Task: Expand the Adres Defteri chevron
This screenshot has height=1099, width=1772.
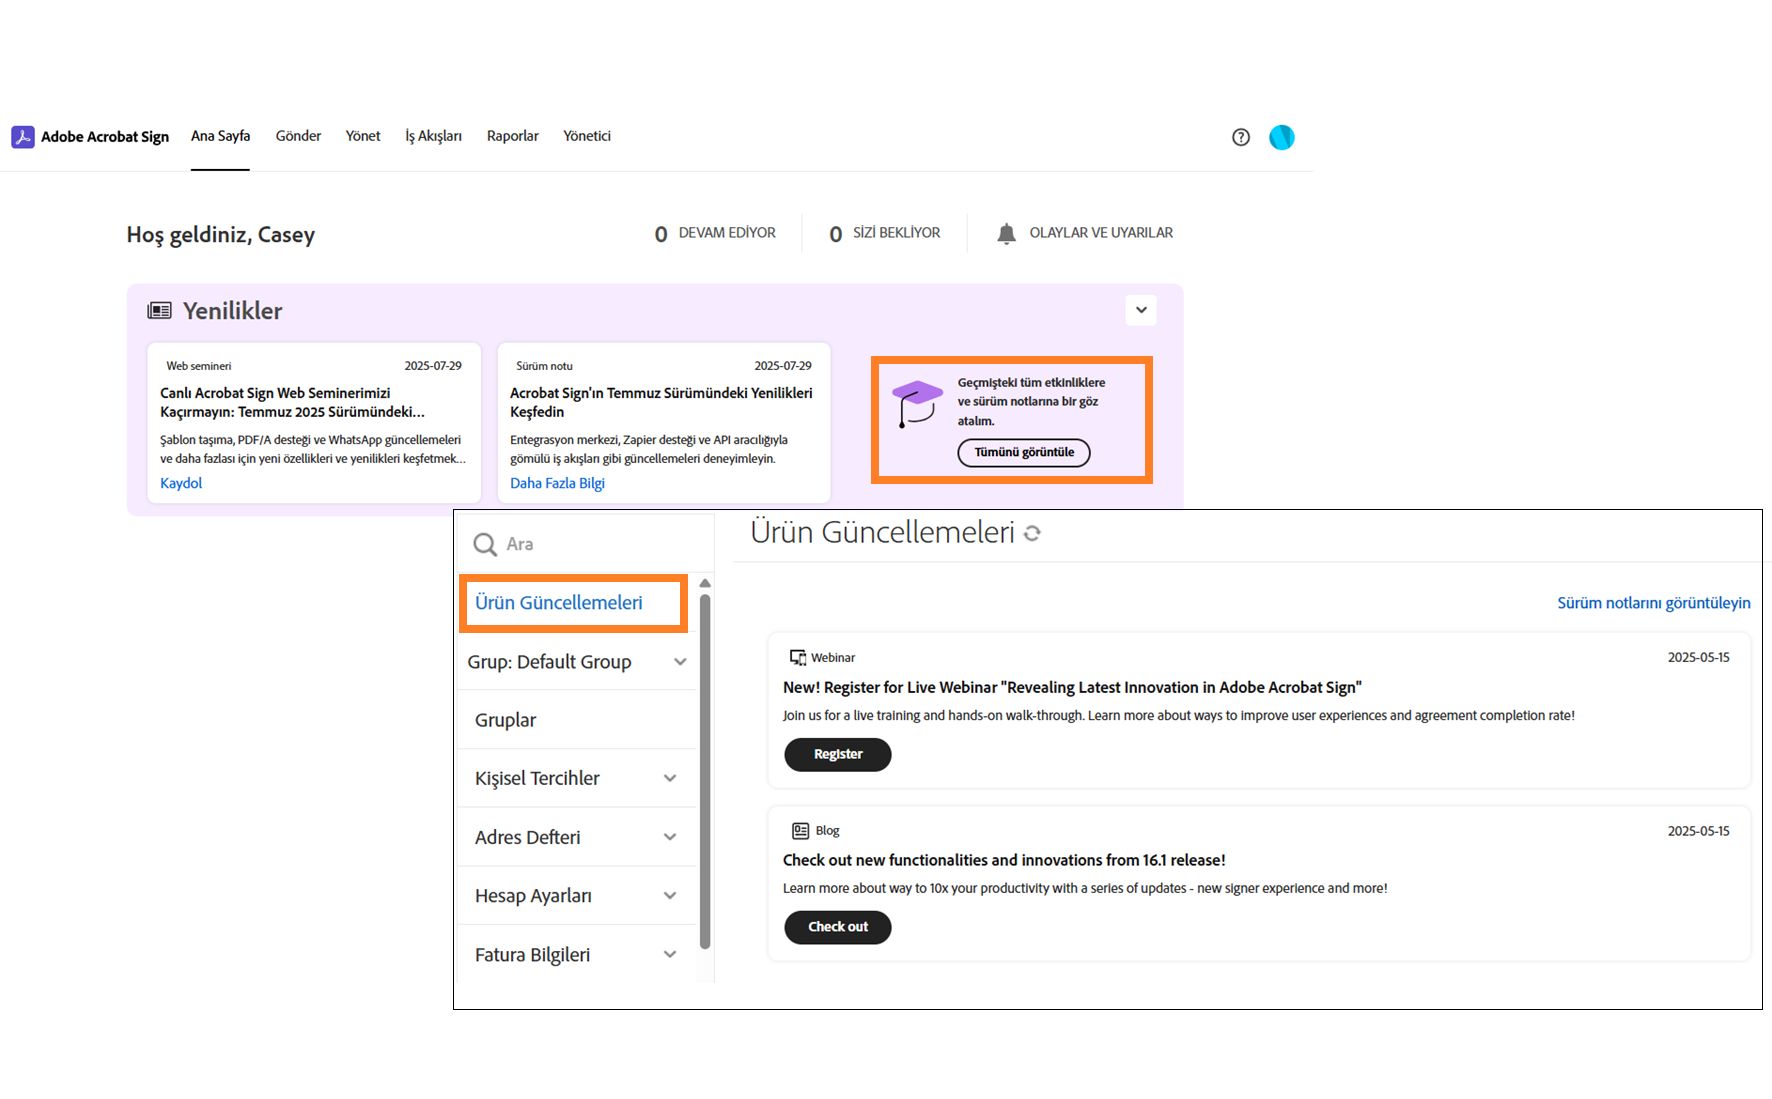Action: click(x=670, y=837)
